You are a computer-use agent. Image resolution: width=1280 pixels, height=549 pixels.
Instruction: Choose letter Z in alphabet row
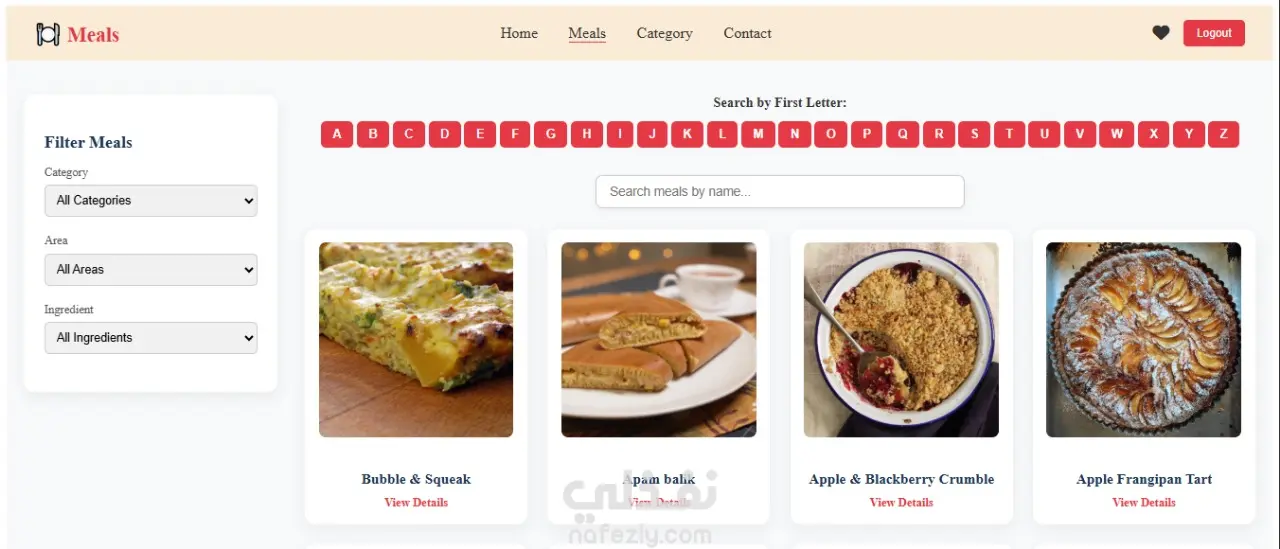(1223, 134)
